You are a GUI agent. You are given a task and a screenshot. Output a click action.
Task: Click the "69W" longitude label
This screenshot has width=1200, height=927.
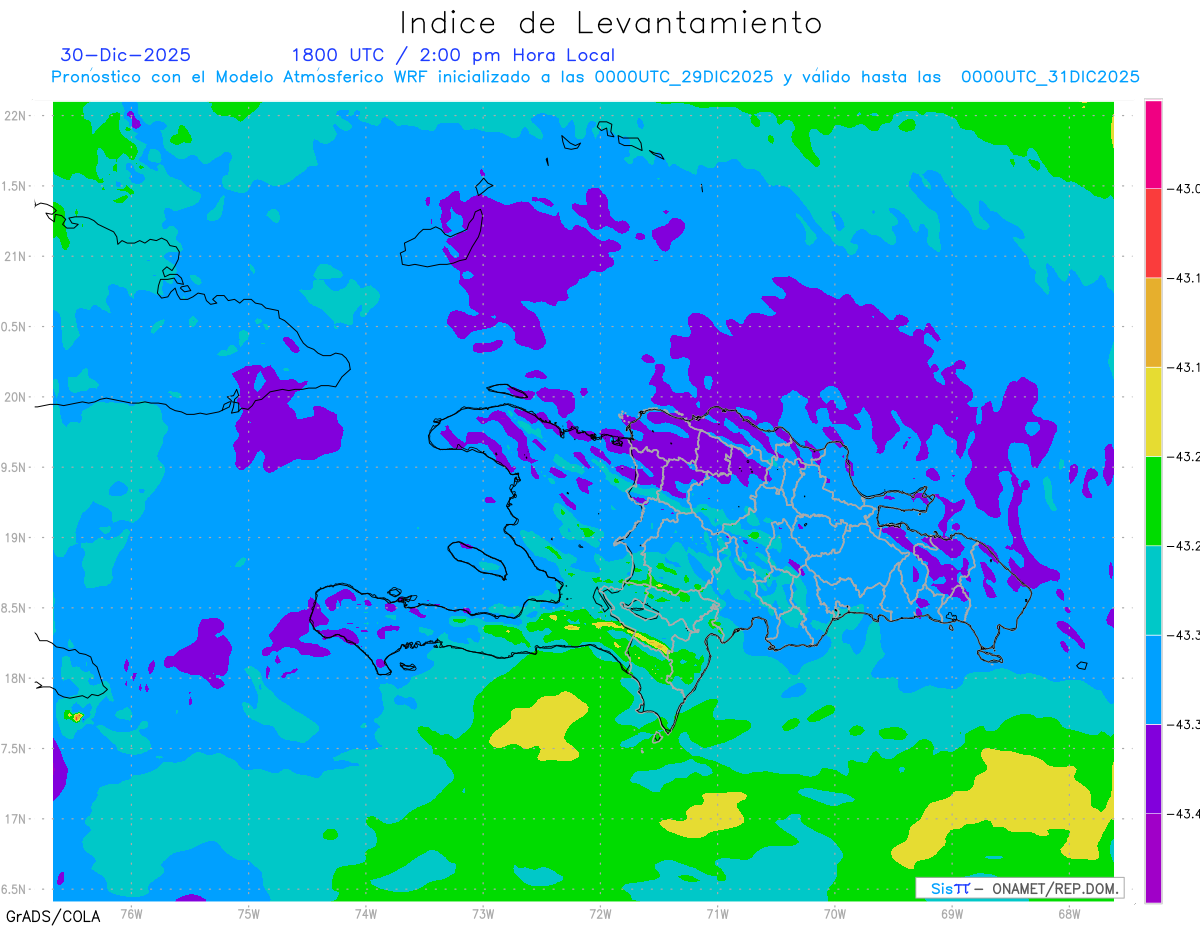tap(952, 912)
